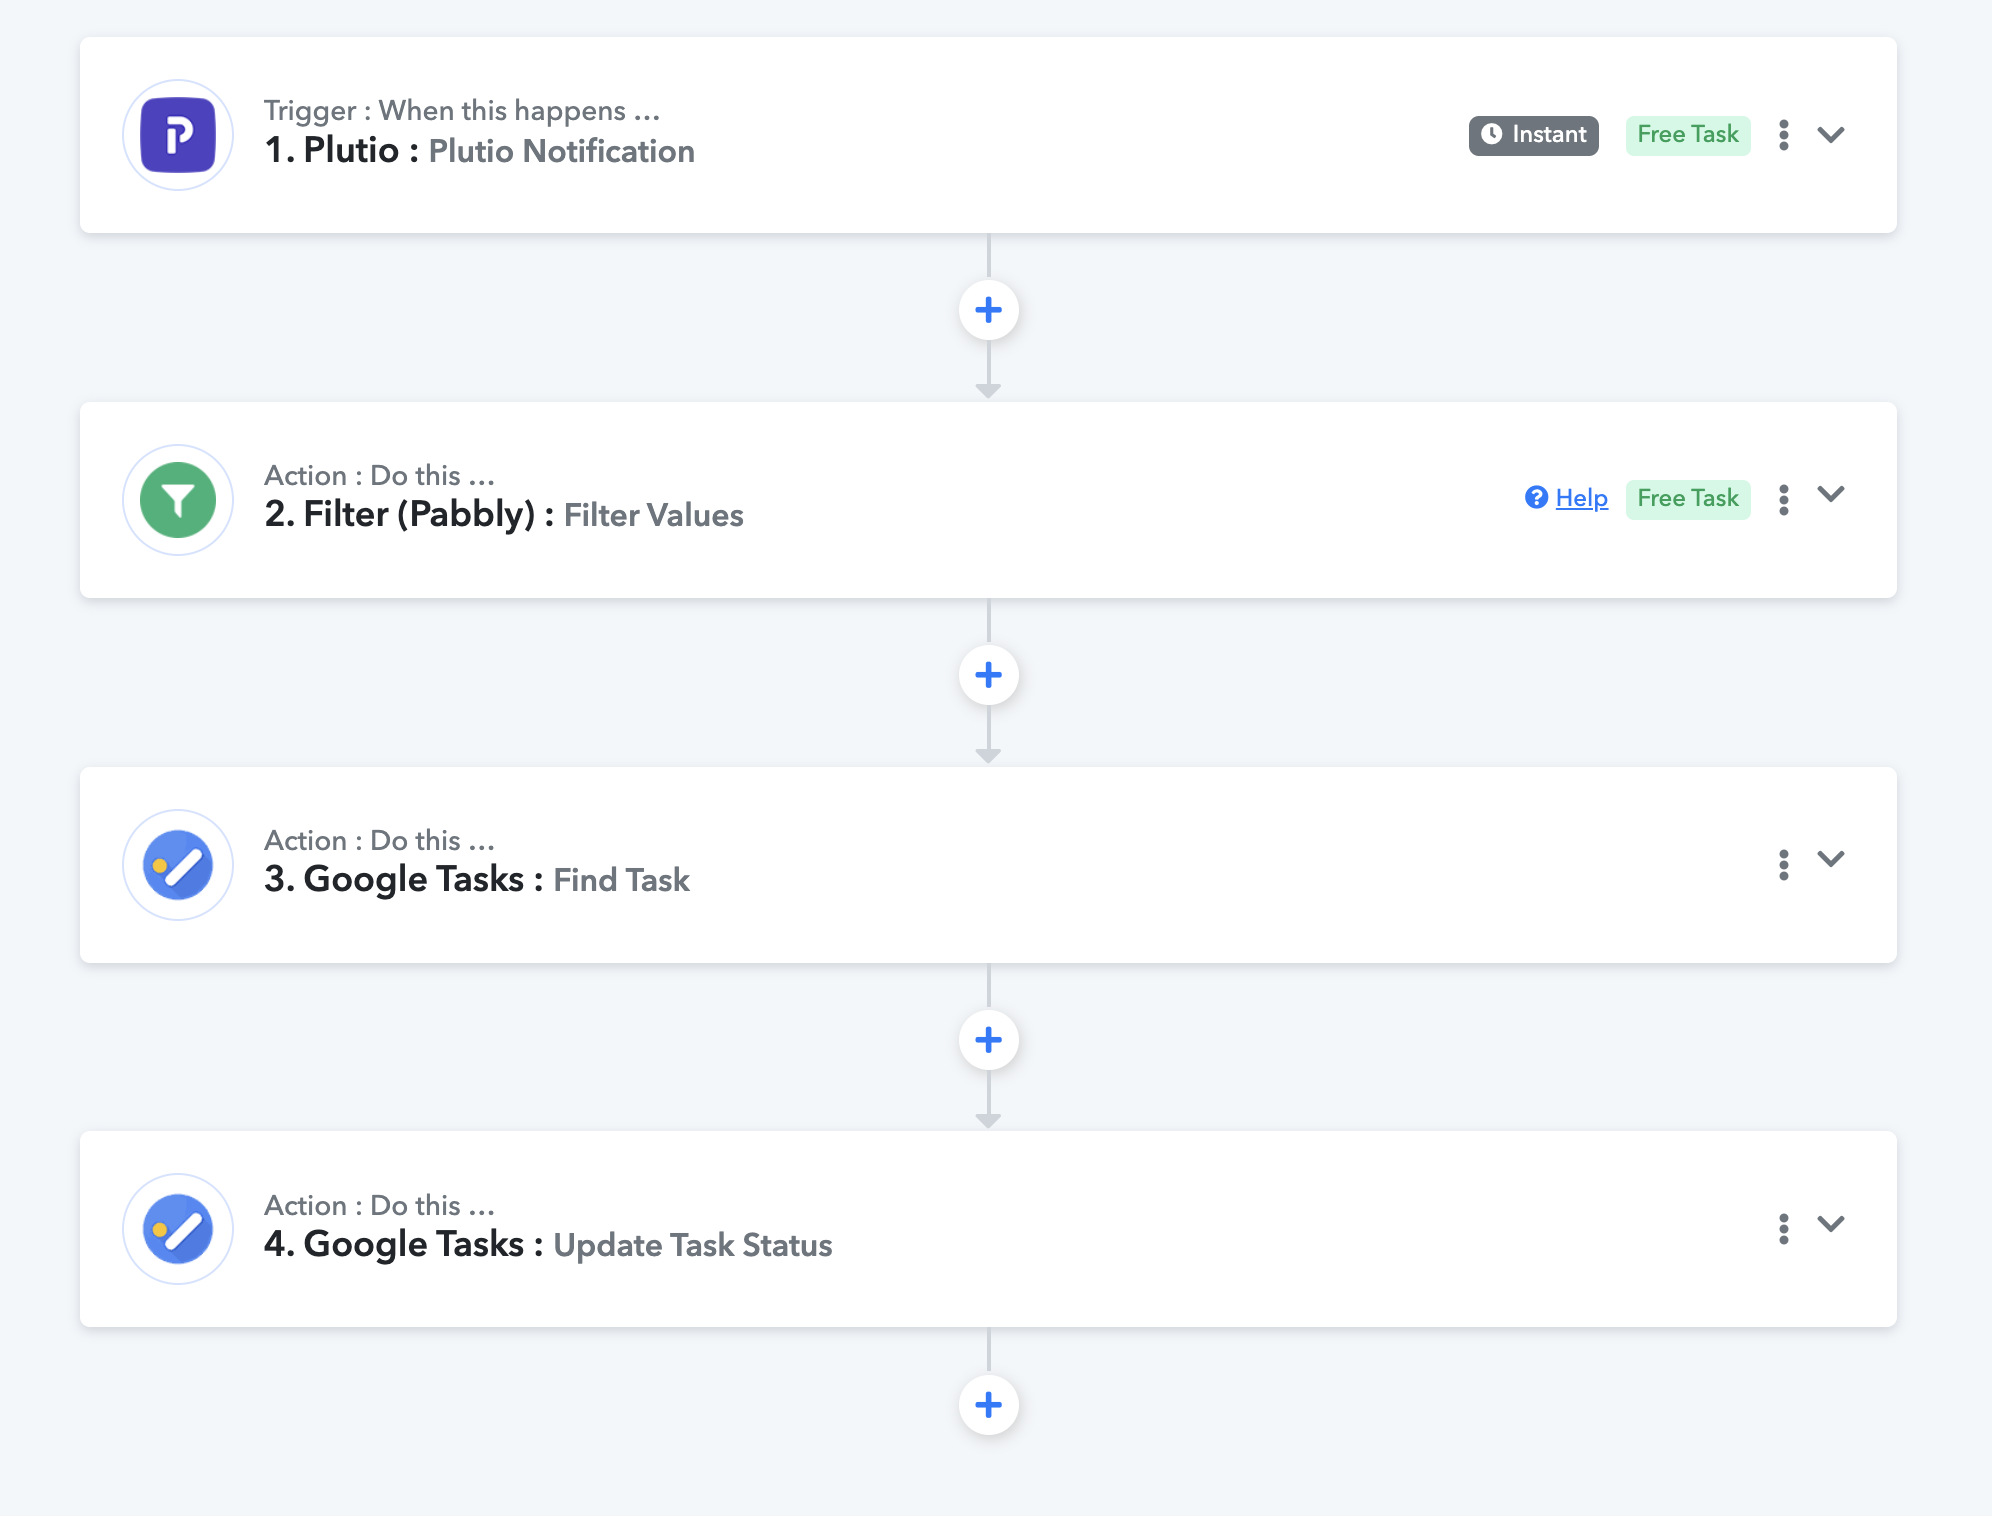Open three-dot menu for Update Task Status
The width and height of the screenshot is (1992, 1516).
[1784, 1228]
